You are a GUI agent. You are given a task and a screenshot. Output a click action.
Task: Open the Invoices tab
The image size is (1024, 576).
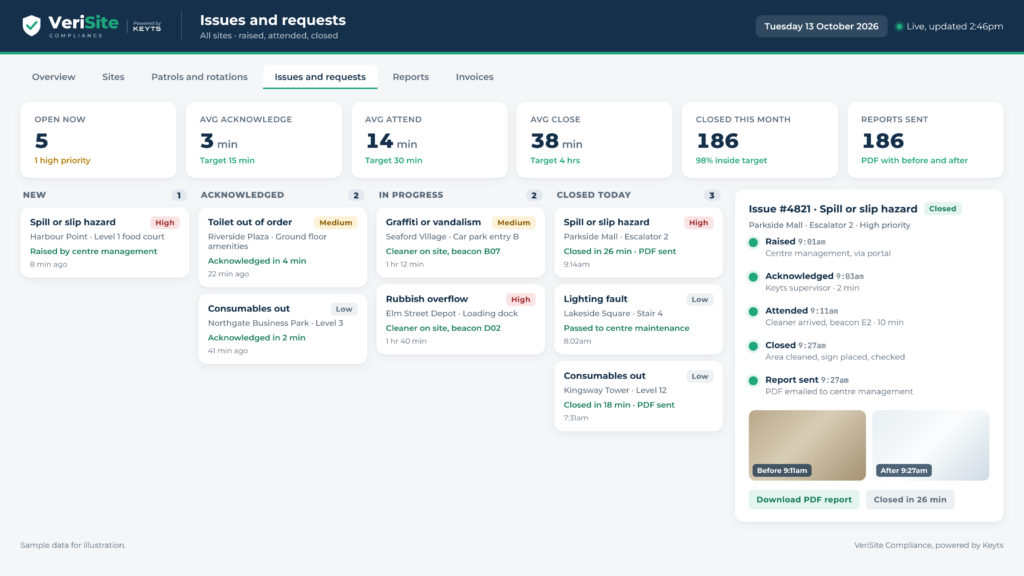[x=475, y=77]
